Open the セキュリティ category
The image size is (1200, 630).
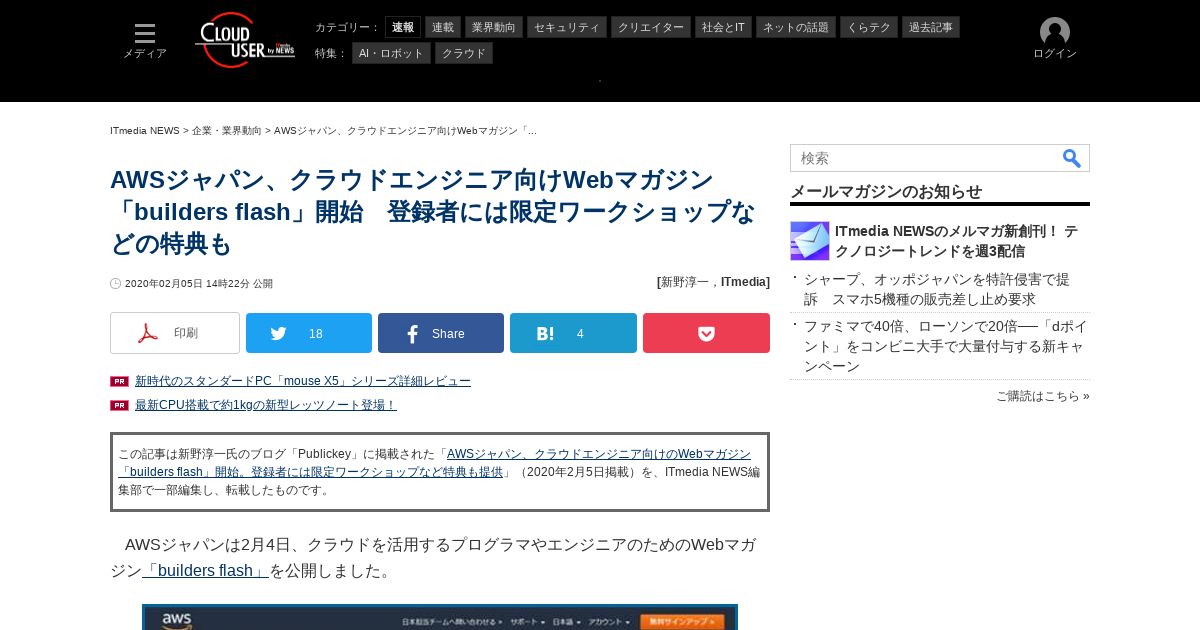point(567,27)
